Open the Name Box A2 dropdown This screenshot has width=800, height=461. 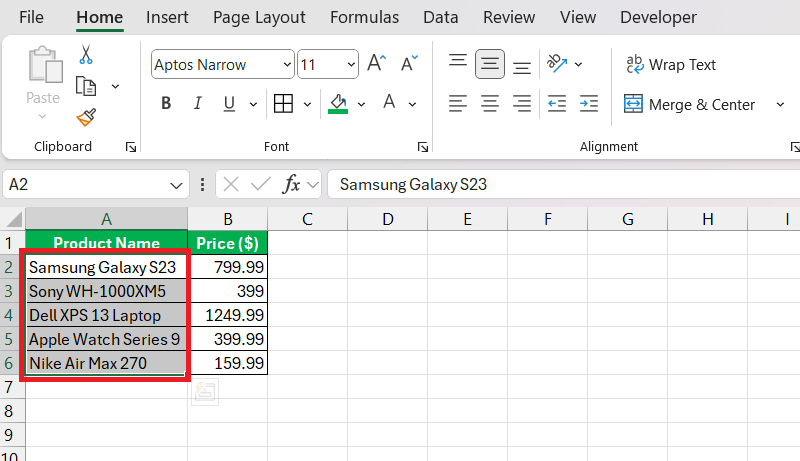point(177,185)
